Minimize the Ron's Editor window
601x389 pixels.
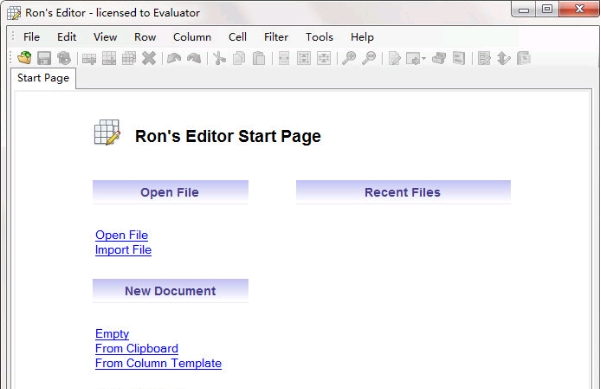(524, 10)
